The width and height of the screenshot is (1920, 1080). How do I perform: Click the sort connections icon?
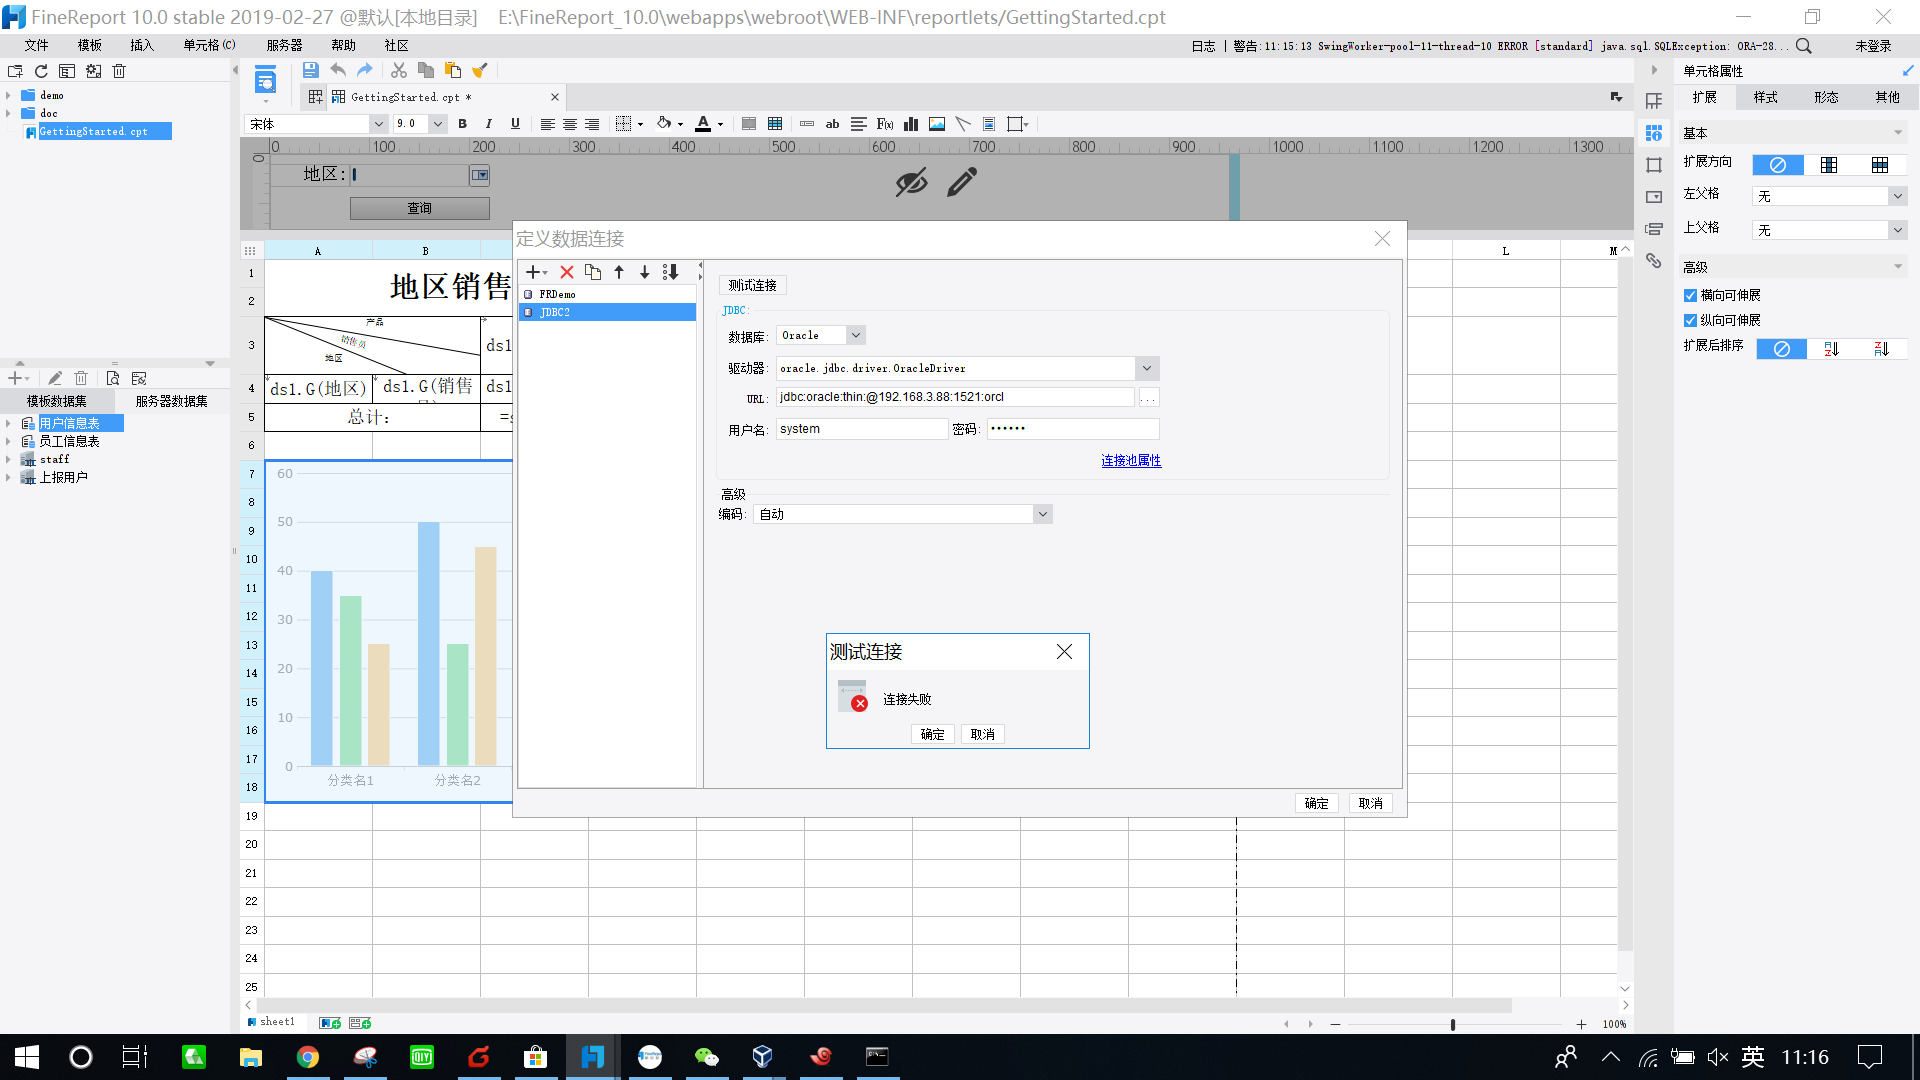coord(671,272)
